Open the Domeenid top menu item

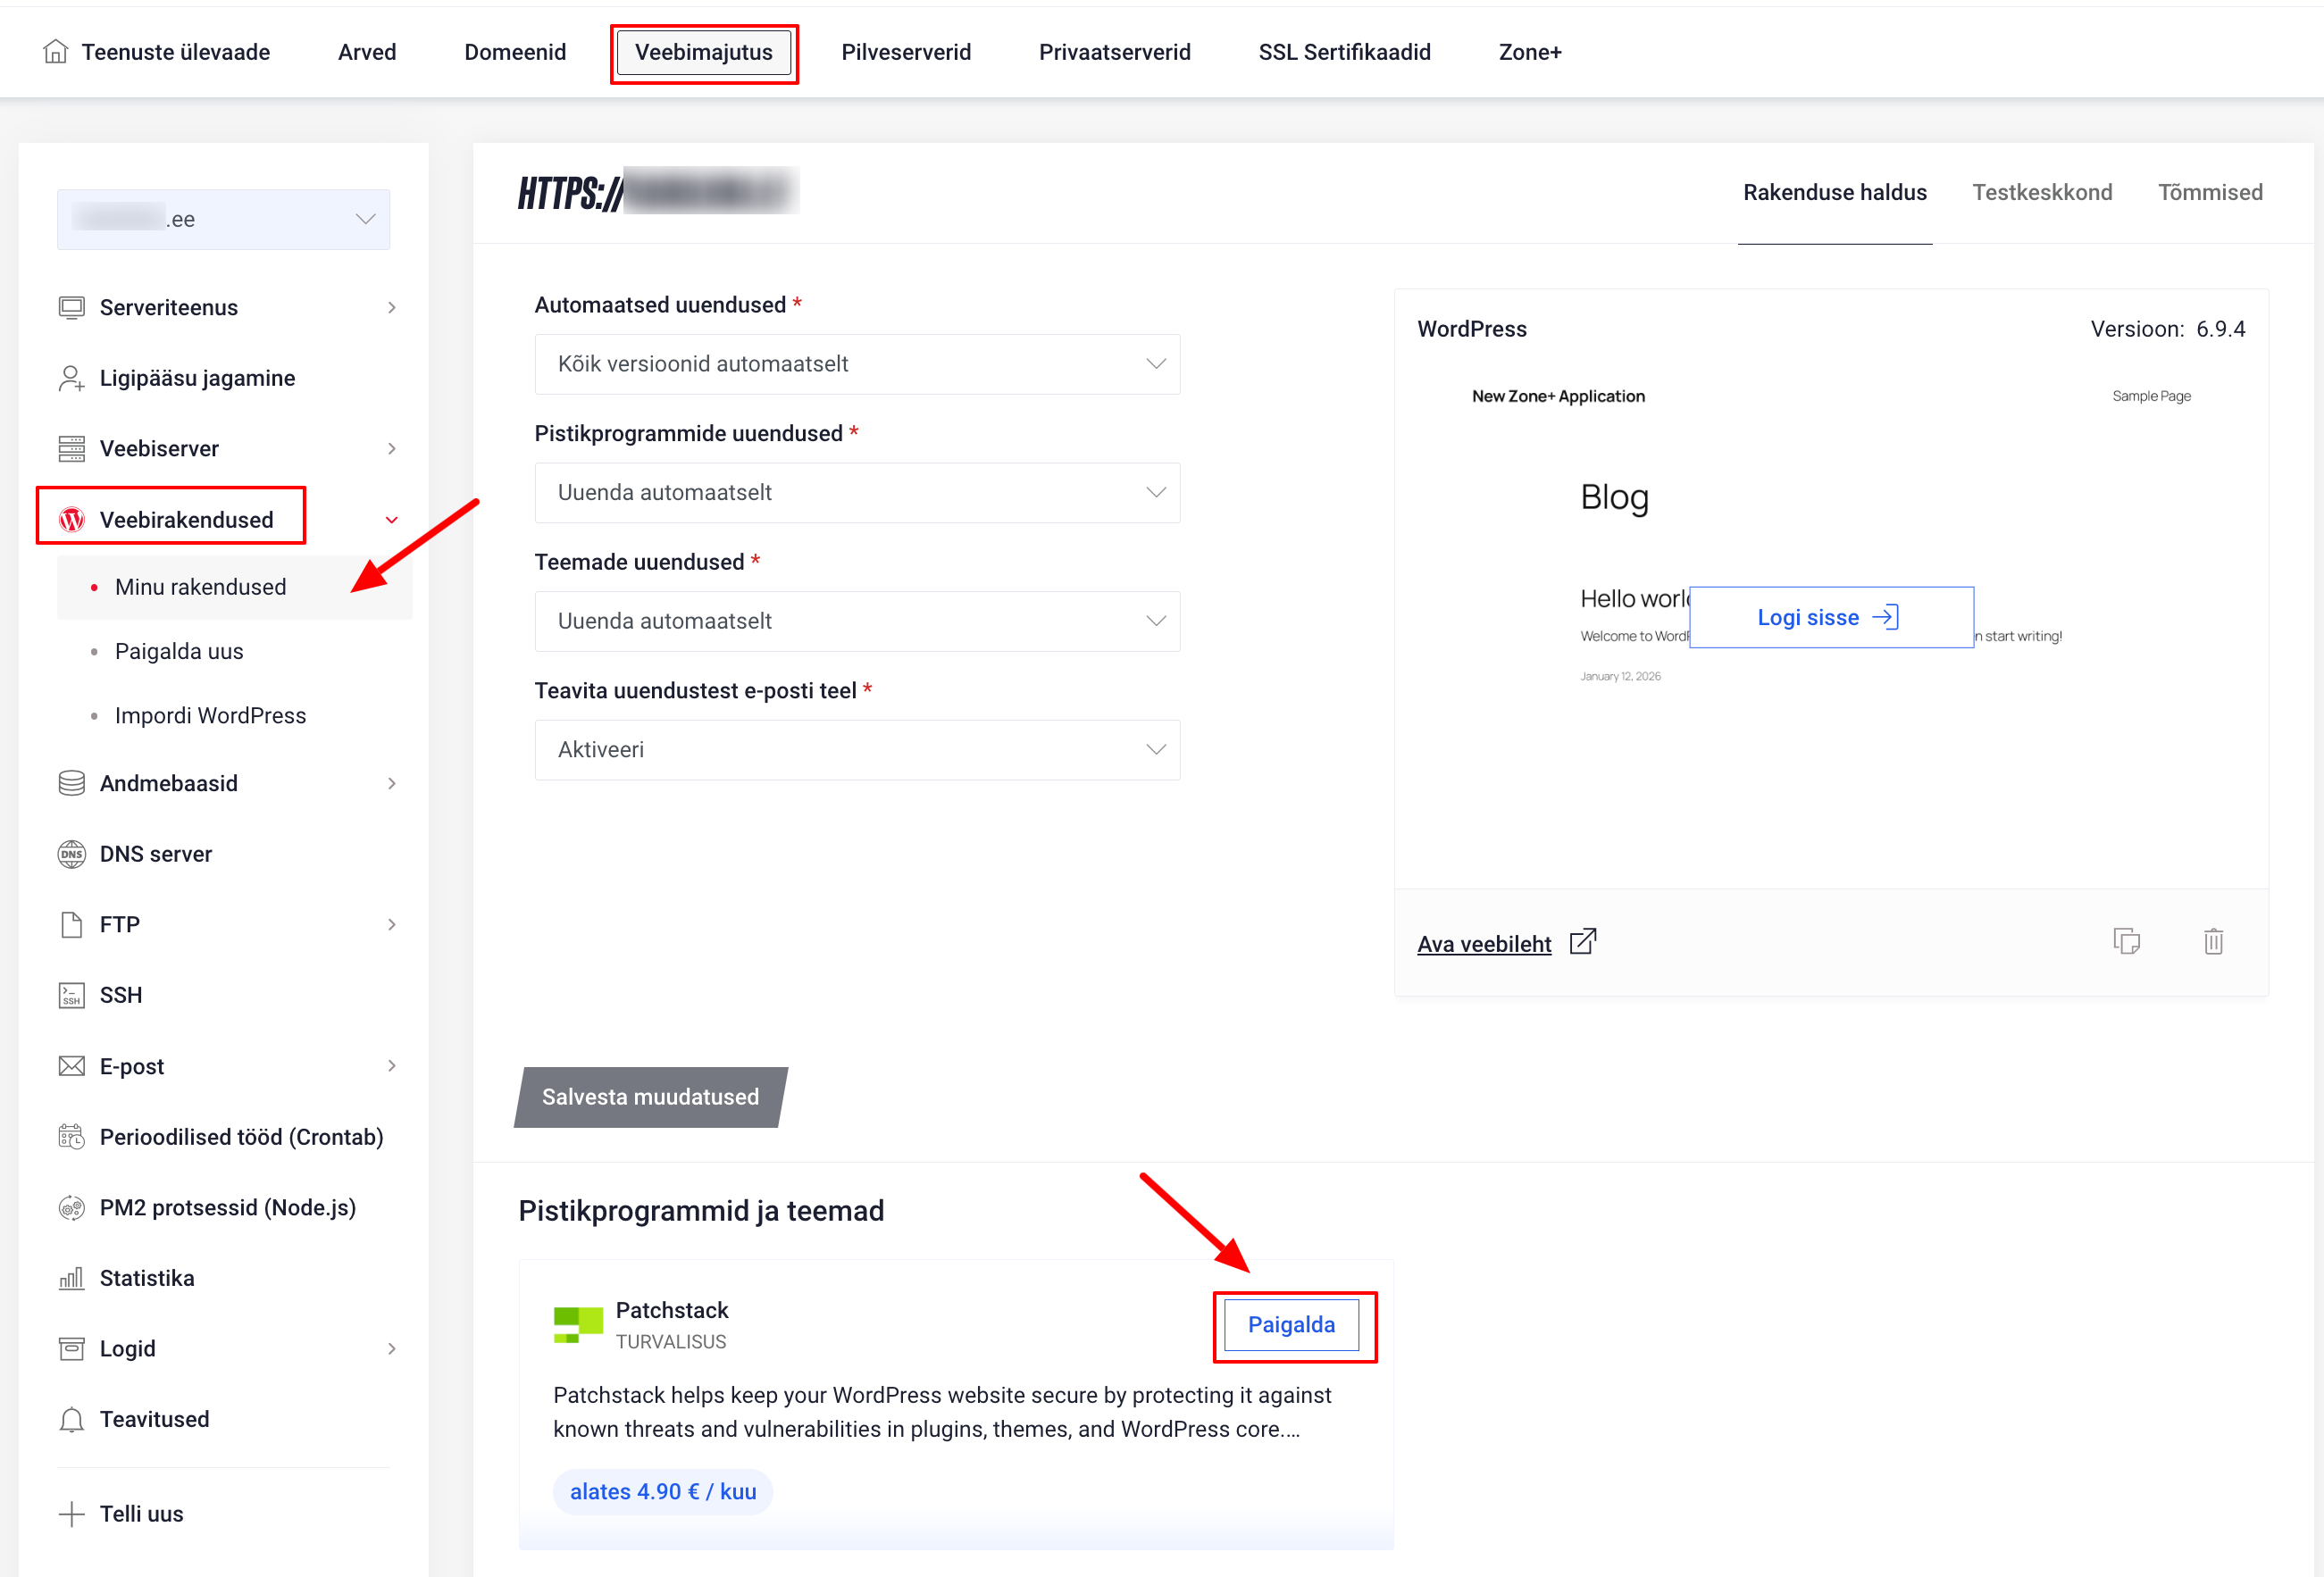pyautogui.click(x=515, y=52)
